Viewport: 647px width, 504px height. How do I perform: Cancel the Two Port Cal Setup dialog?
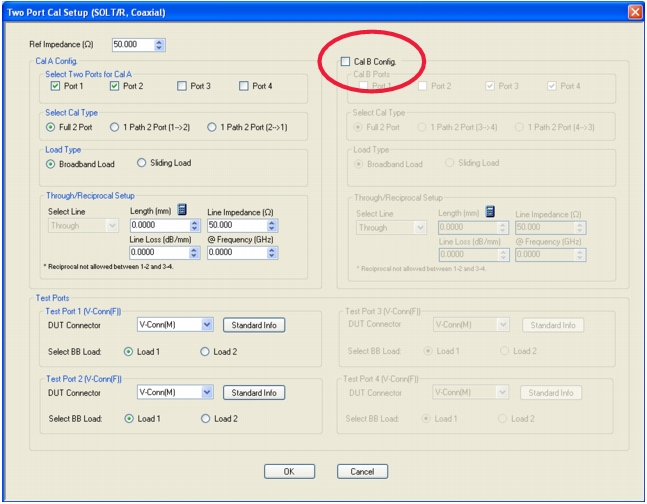(362, 471)
